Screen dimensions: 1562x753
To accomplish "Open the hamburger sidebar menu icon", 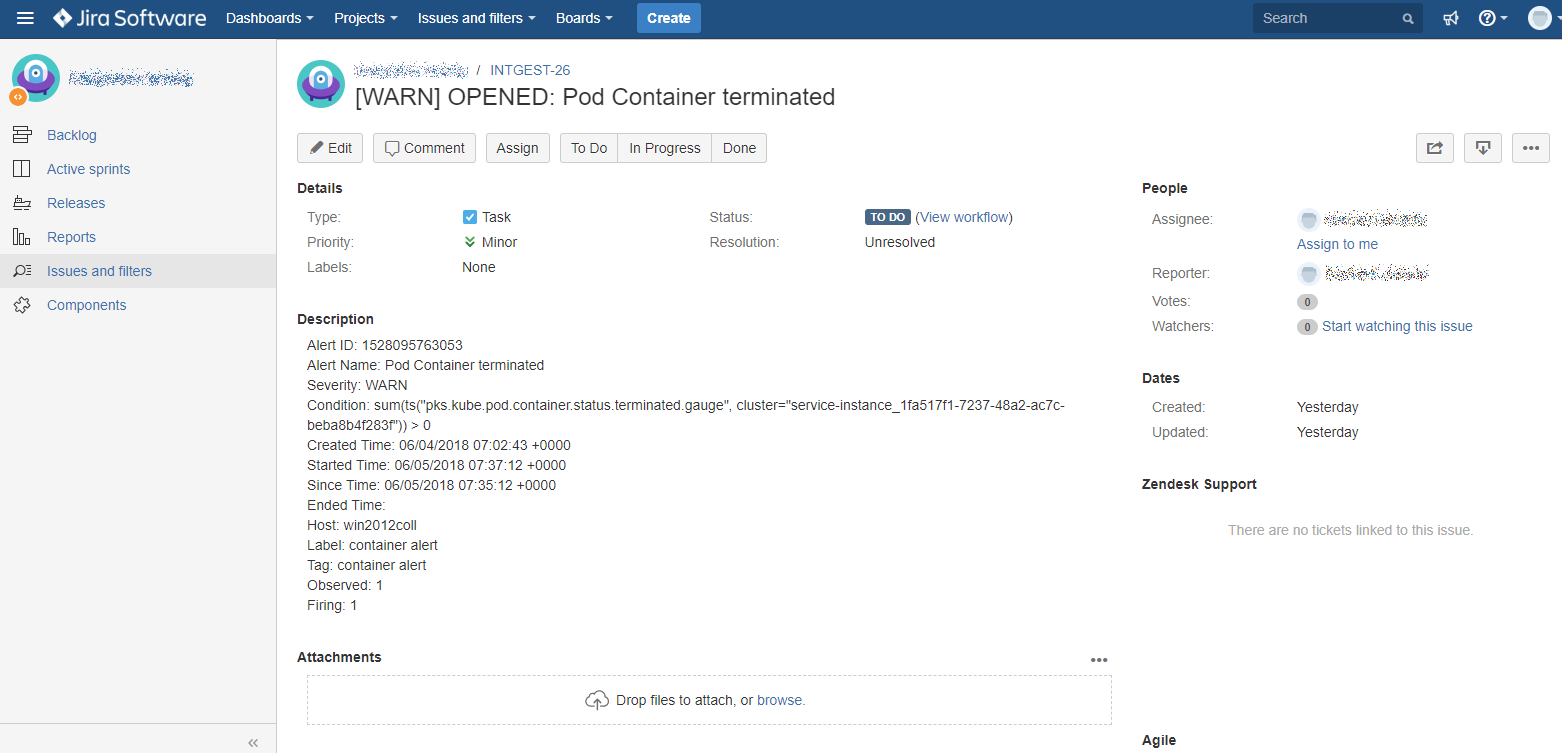I will tap(25, 18).
